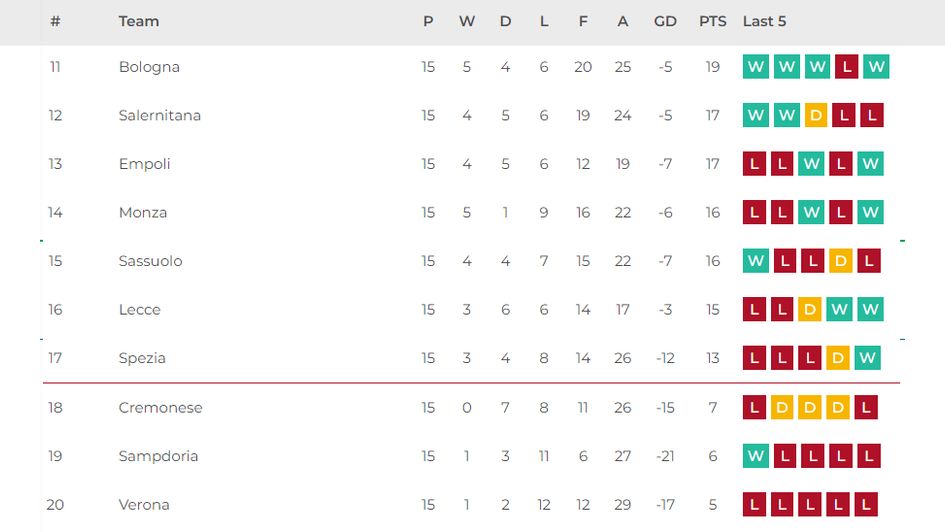This screenshot has width=945, height=532.
Task: Sort table by PTS column header
Action: (x=712, y=21)
